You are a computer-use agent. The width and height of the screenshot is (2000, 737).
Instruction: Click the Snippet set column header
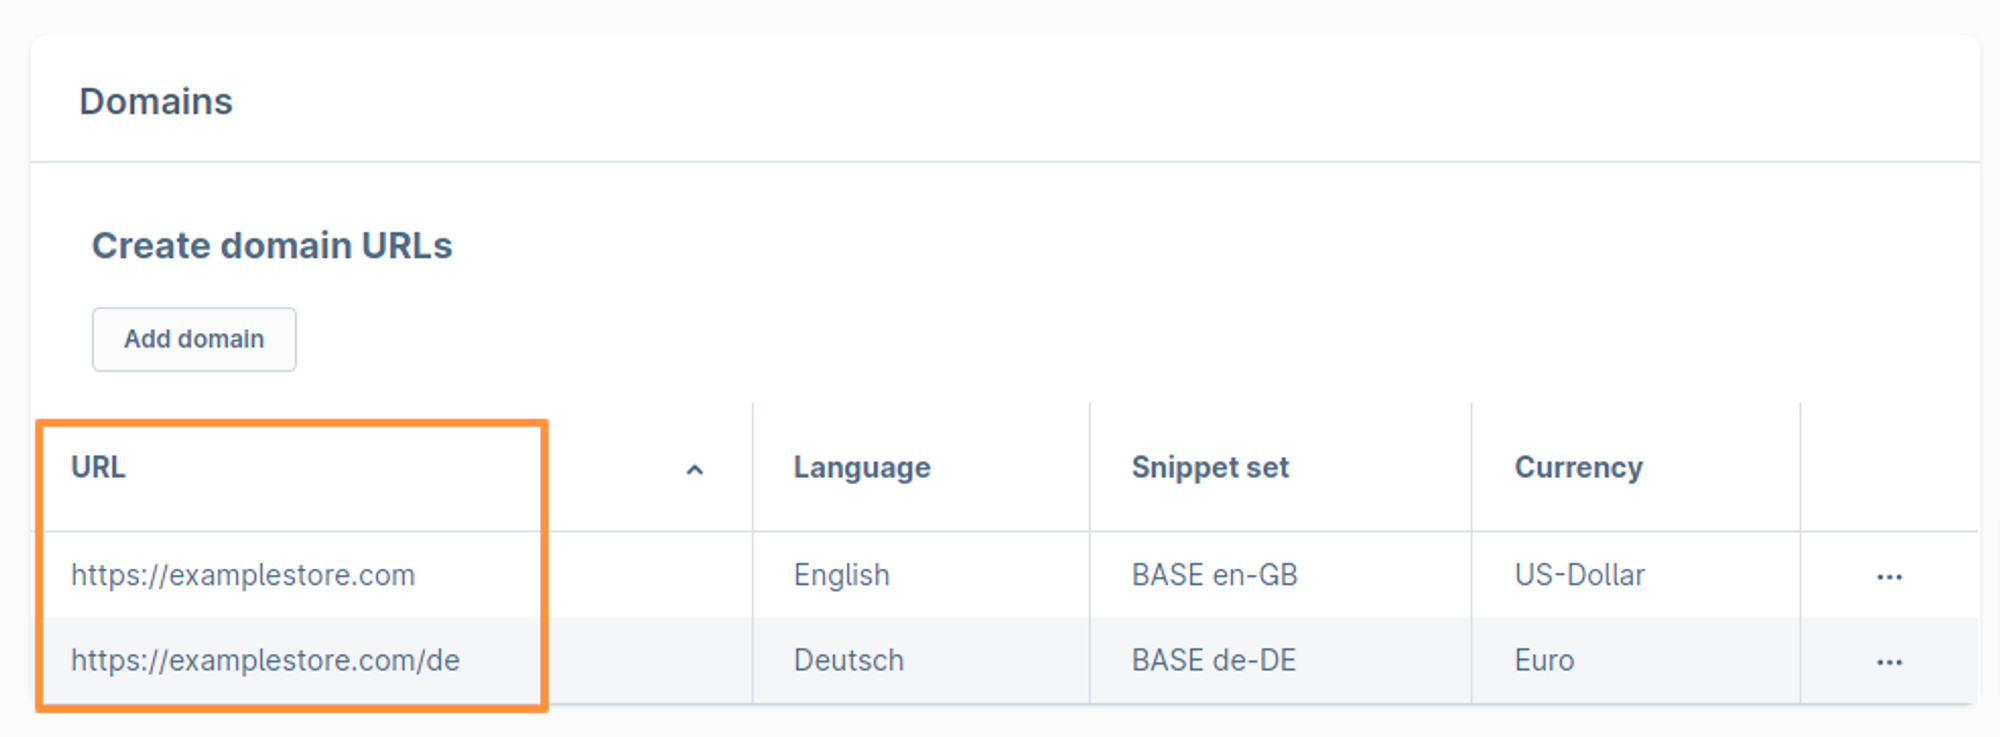[x=1210, y=467]
